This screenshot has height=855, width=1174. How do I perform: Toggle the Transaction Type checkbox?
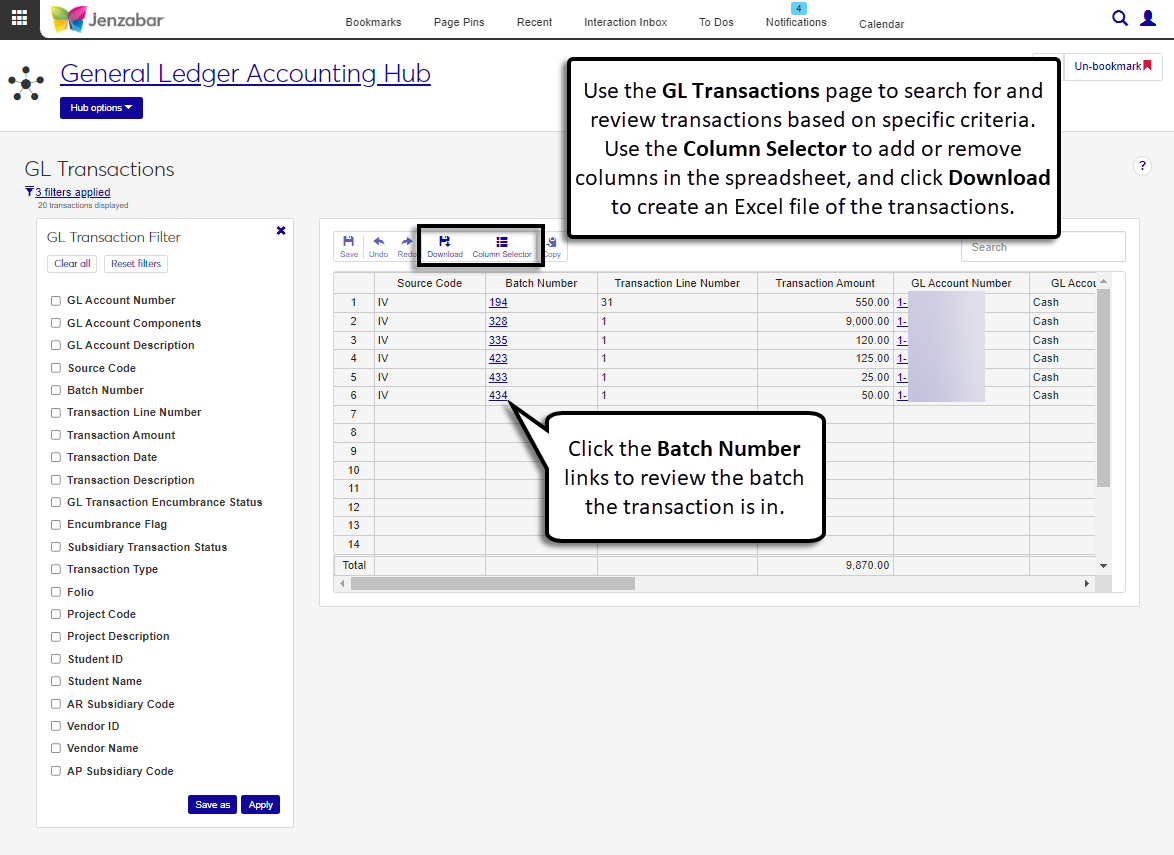tap(55, 569)
